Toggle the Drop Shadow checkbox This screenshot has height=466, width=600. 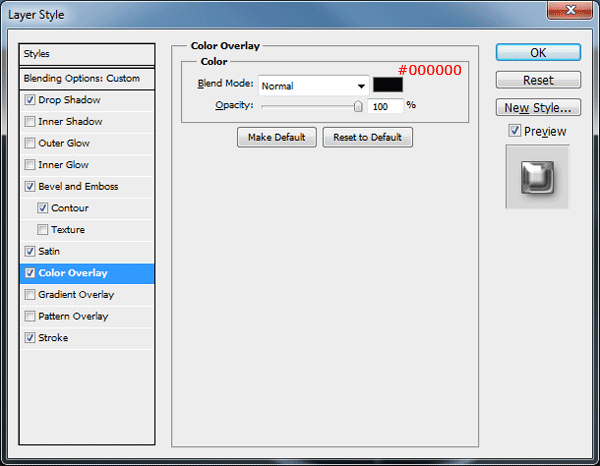click(x=30, y=100)
